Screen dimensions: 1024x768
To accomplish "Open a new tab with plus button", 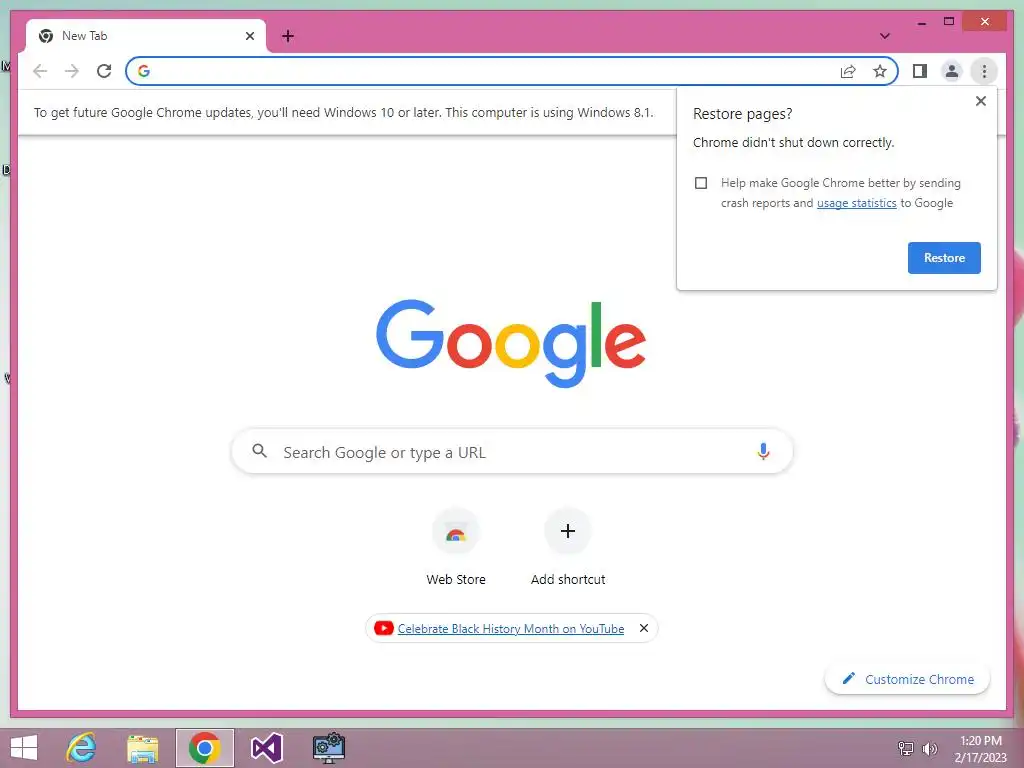I will click(x=288, y=36).
